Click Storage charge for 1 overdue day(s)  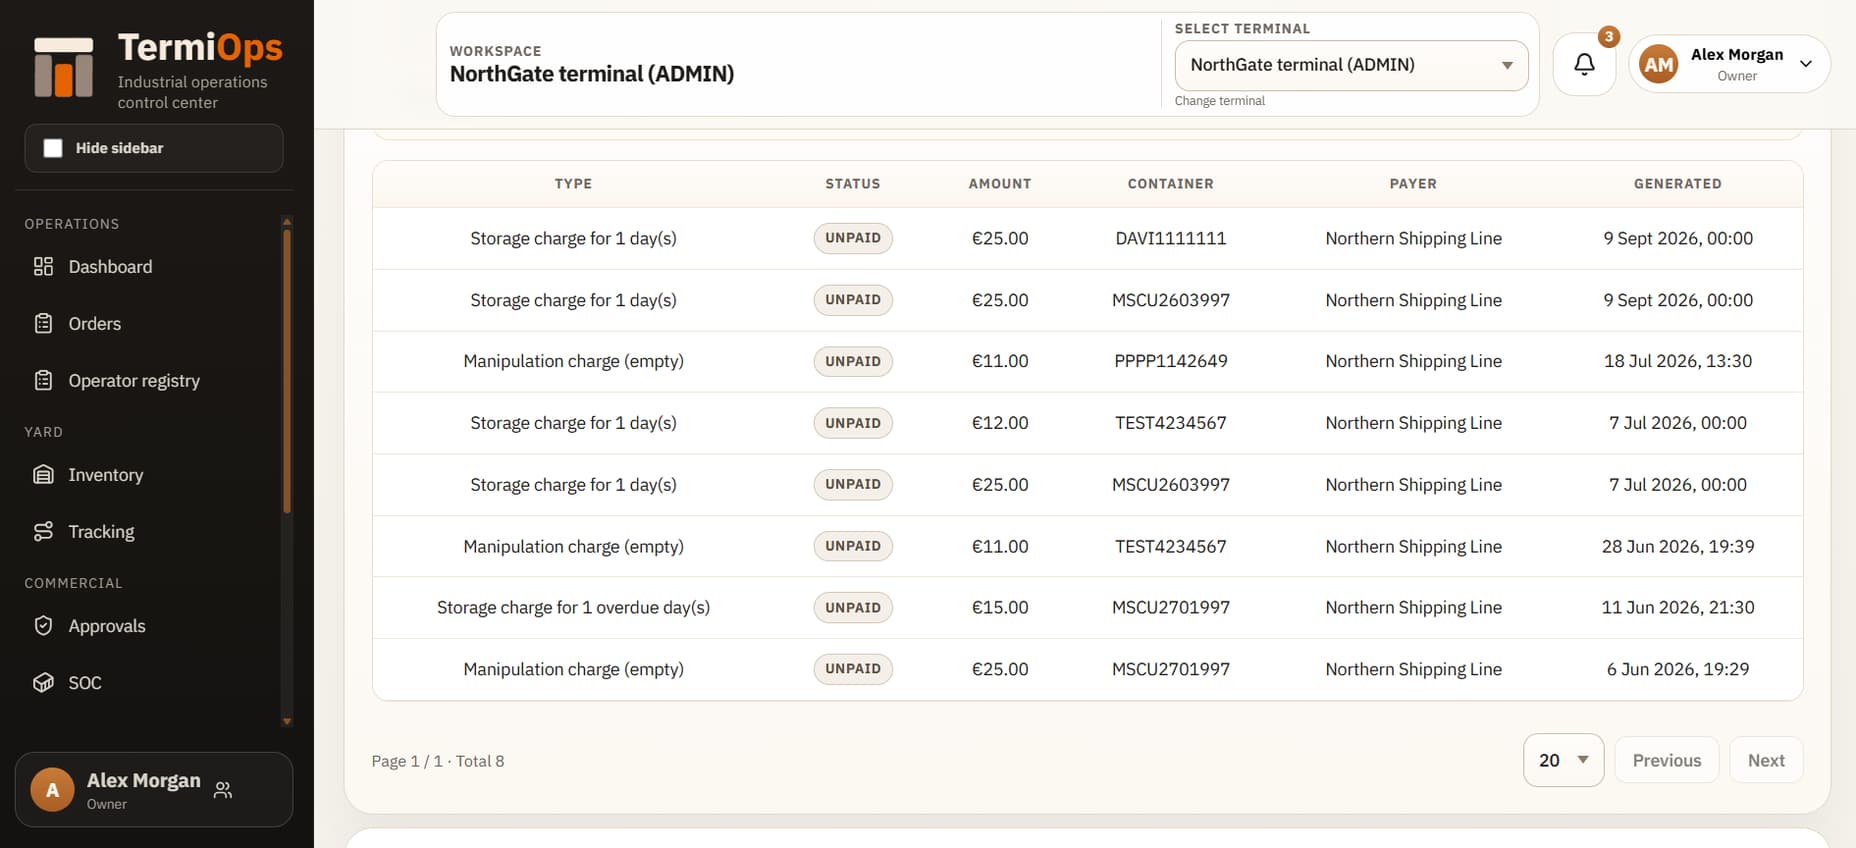pos(573,607)
